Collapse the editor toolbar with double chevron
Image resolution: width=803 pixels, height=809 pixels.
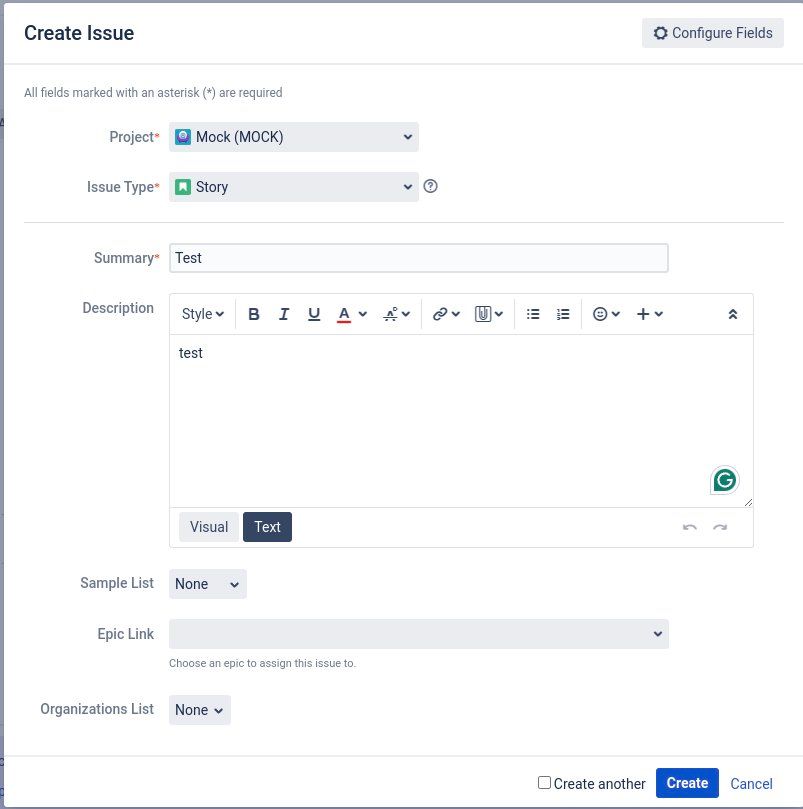[x=732, y=314]
